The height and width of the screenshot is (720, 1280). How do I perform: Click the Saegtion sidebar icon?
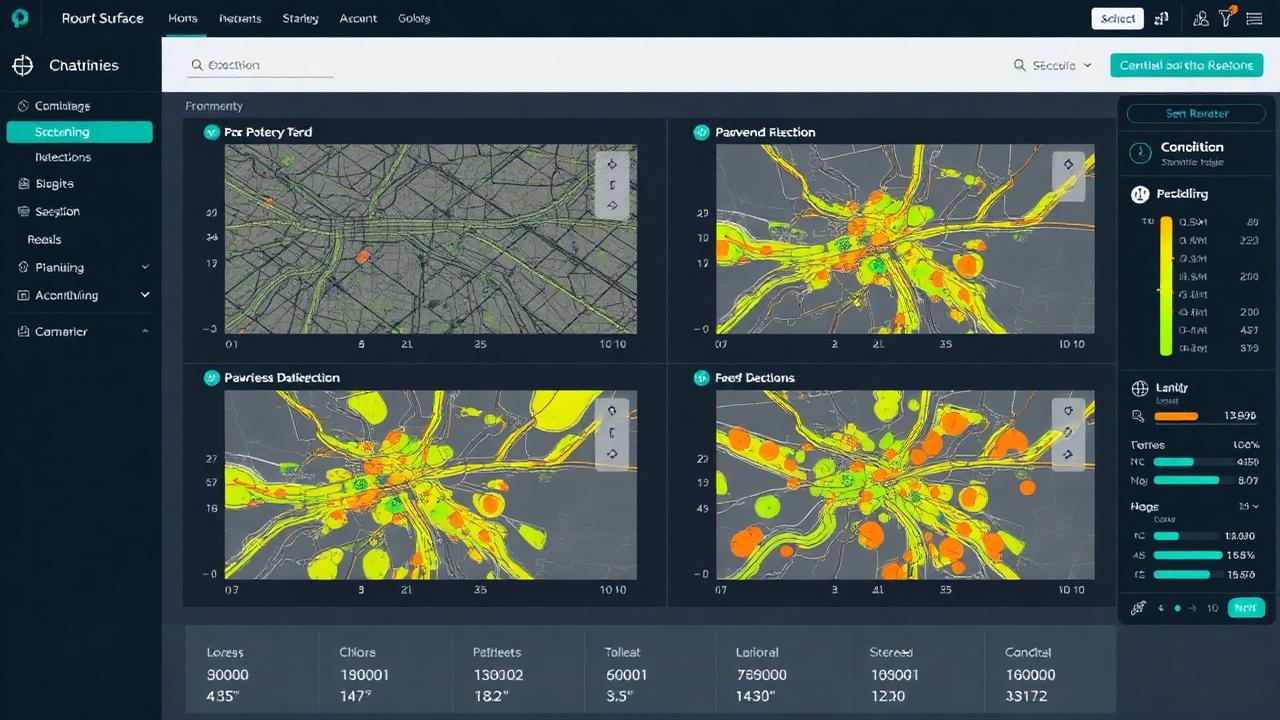click(x=23, y=212)
